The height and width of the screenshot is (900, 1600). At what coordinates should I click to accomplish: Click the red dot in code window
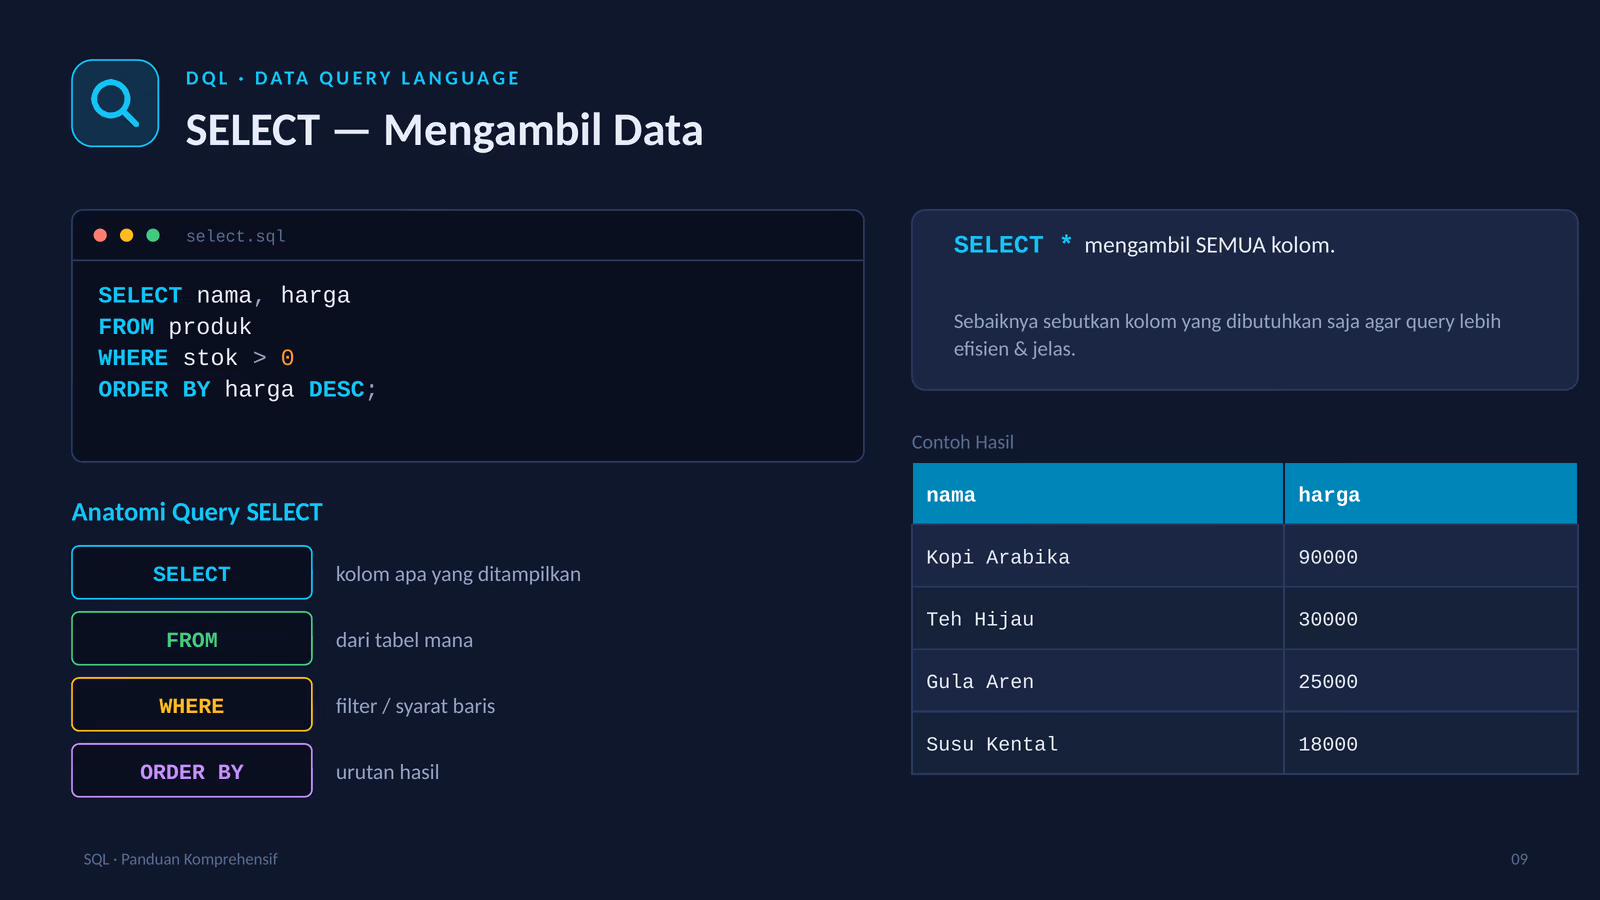(x=100, y=235)
